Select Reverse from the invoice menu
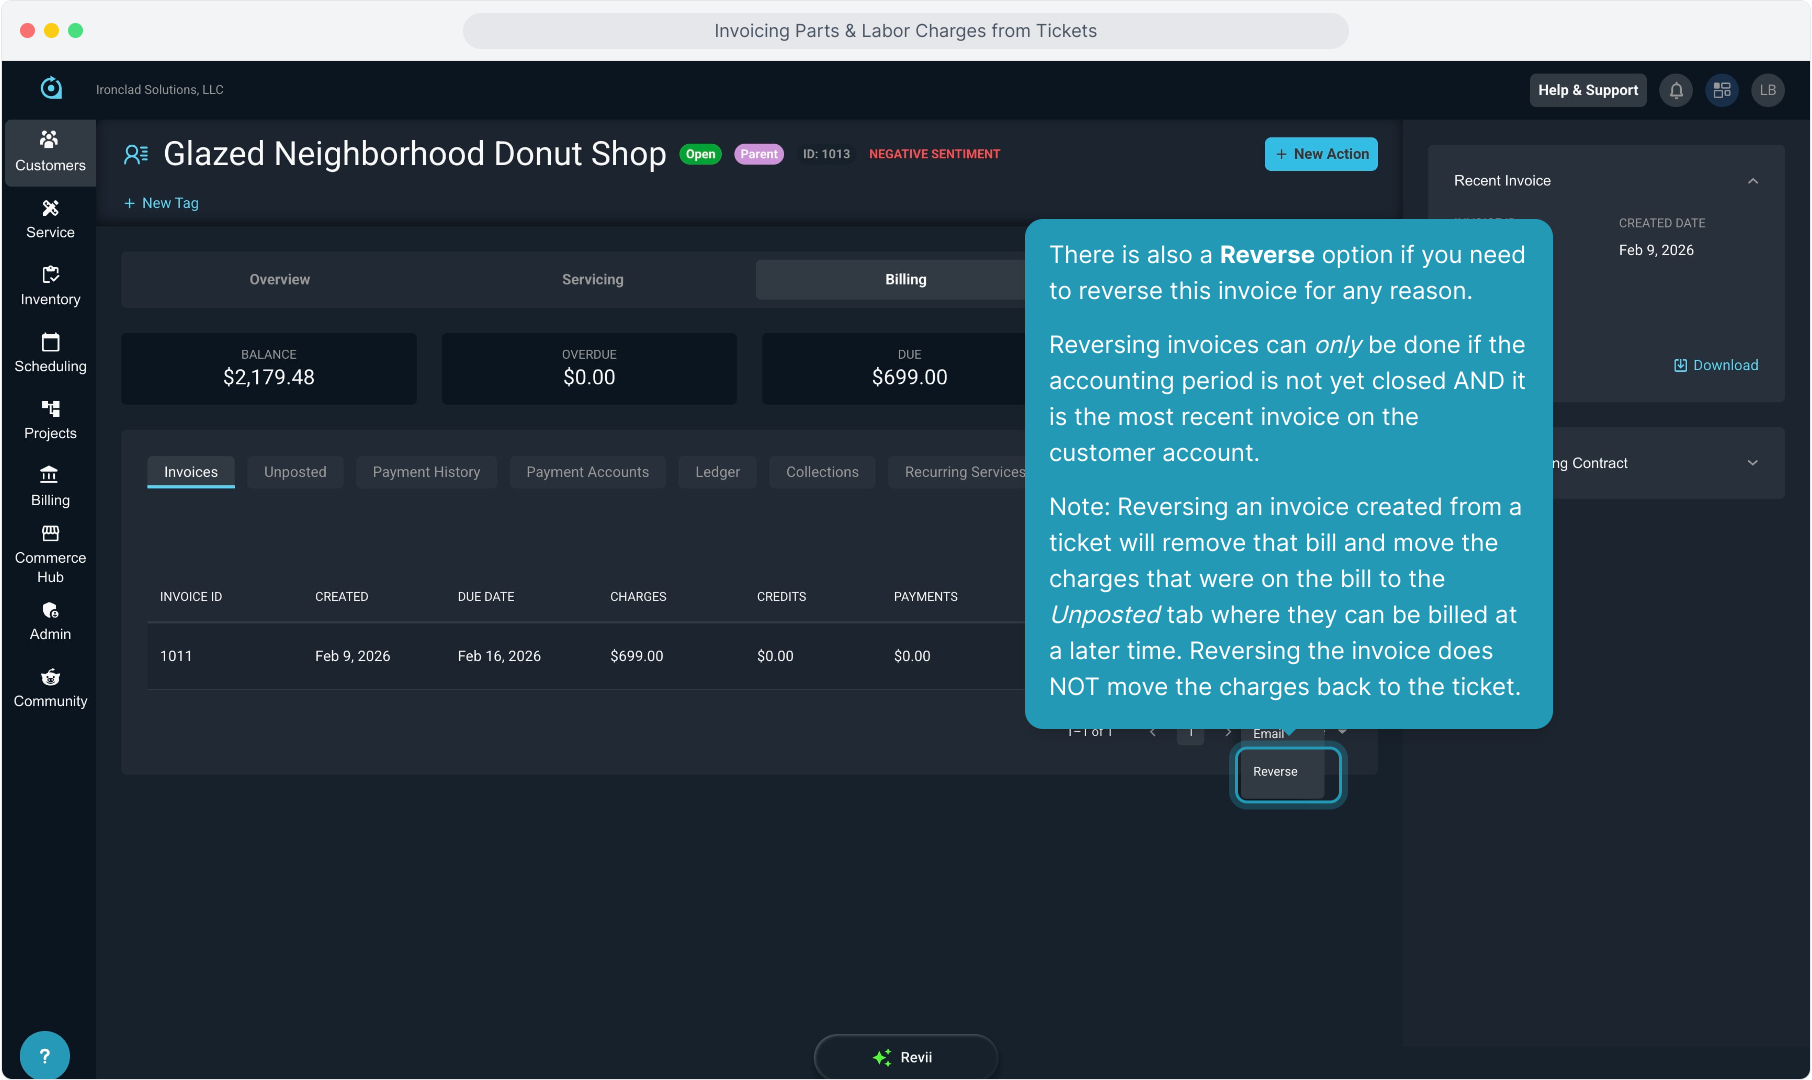The width and height of the screenshot is (1812, 1080). (x=1276, y=772)
